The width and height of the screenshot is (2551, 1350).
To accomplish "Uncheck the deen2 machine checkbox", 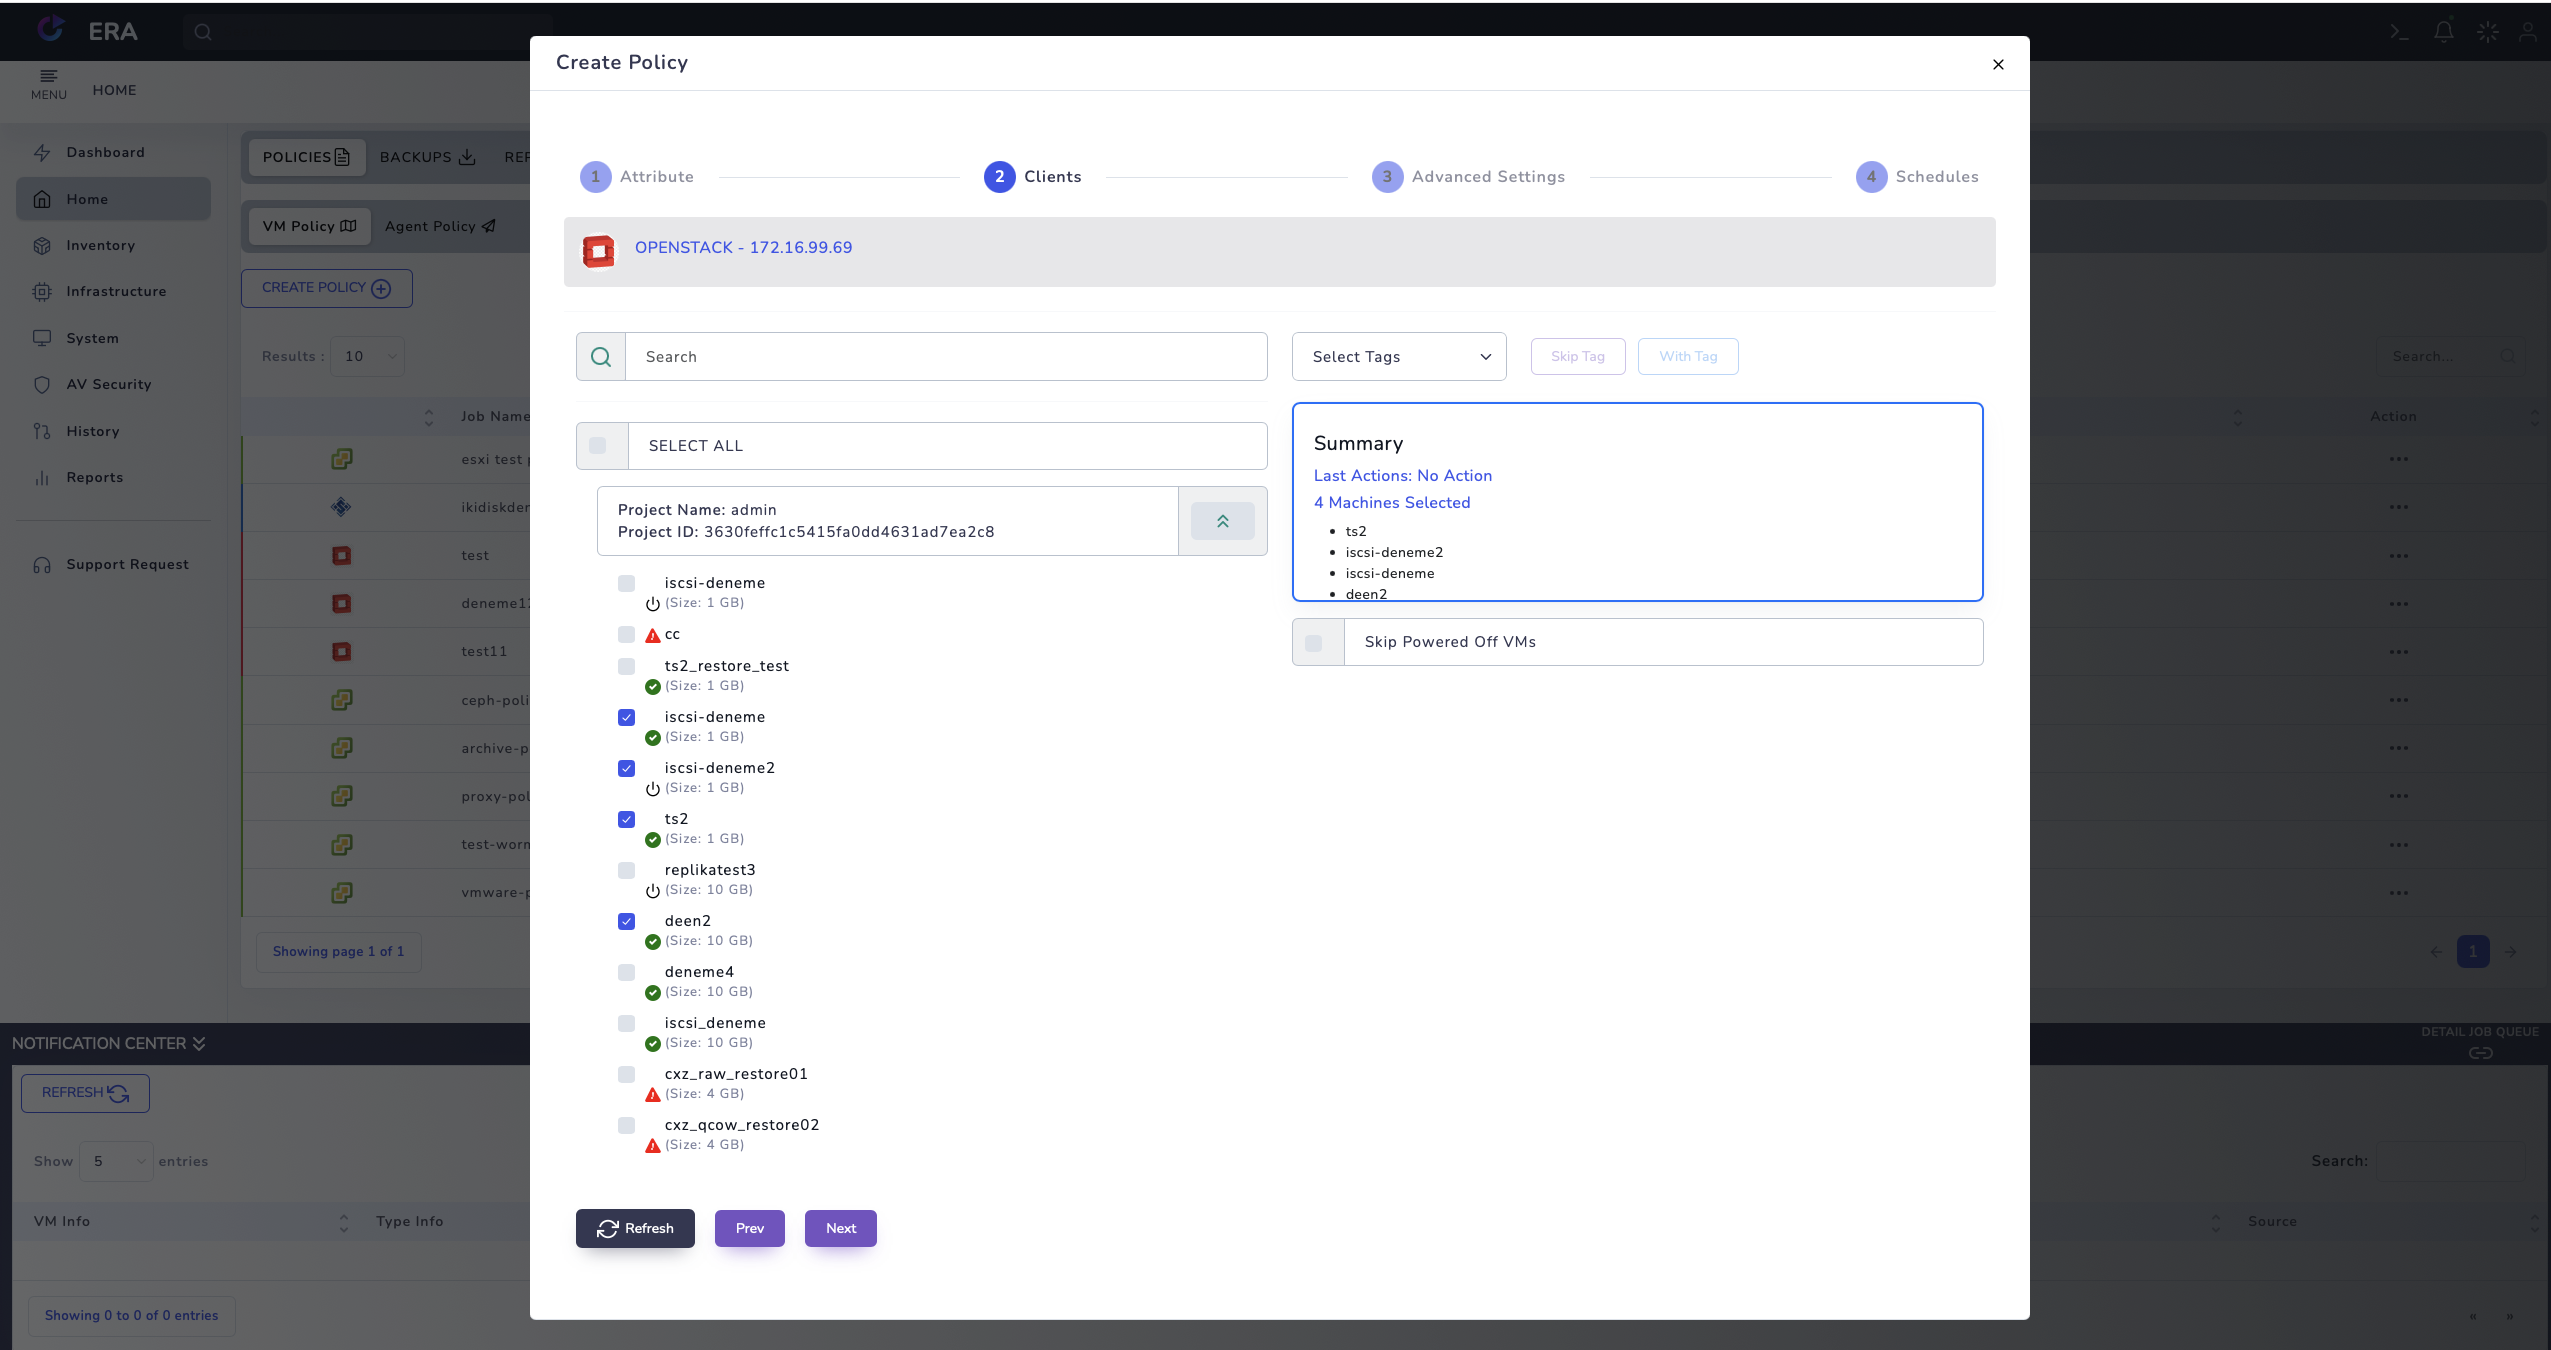I will (626, 921).
